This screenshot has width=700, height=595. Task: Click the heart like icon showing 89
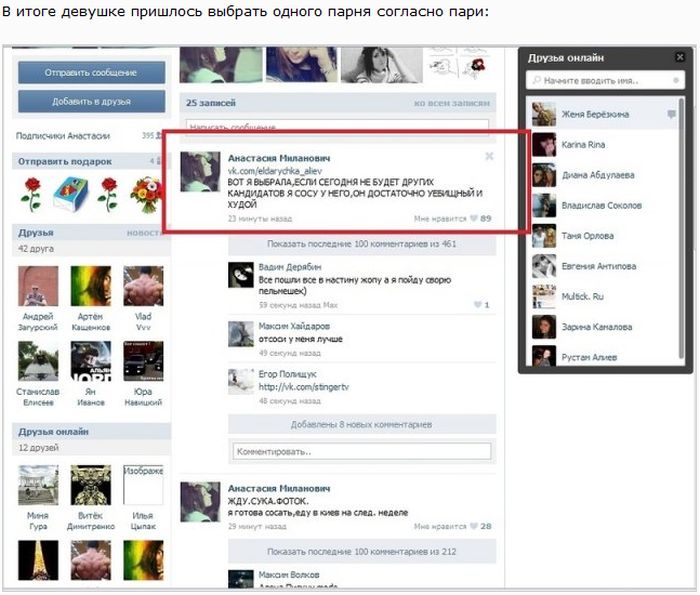point(474,218)
